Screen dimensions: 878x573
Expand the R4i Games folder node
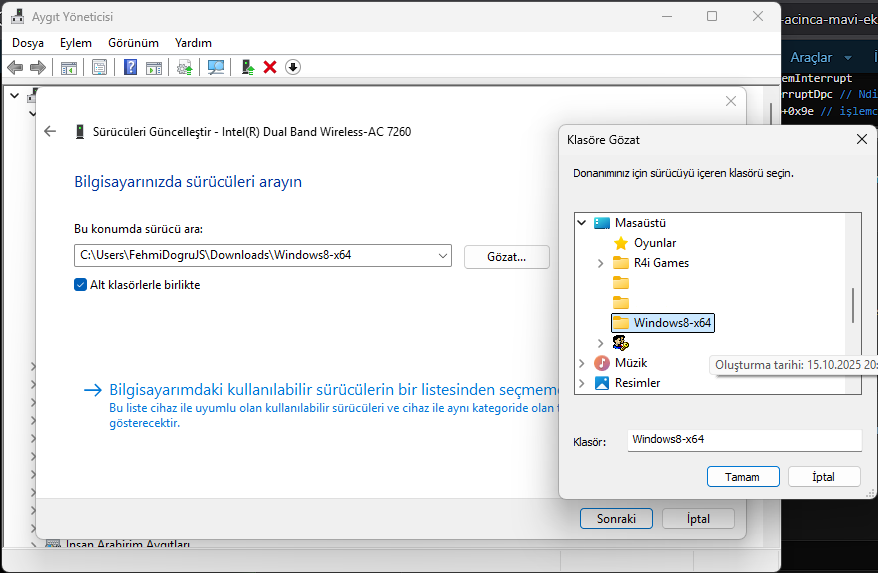point(600,263)
